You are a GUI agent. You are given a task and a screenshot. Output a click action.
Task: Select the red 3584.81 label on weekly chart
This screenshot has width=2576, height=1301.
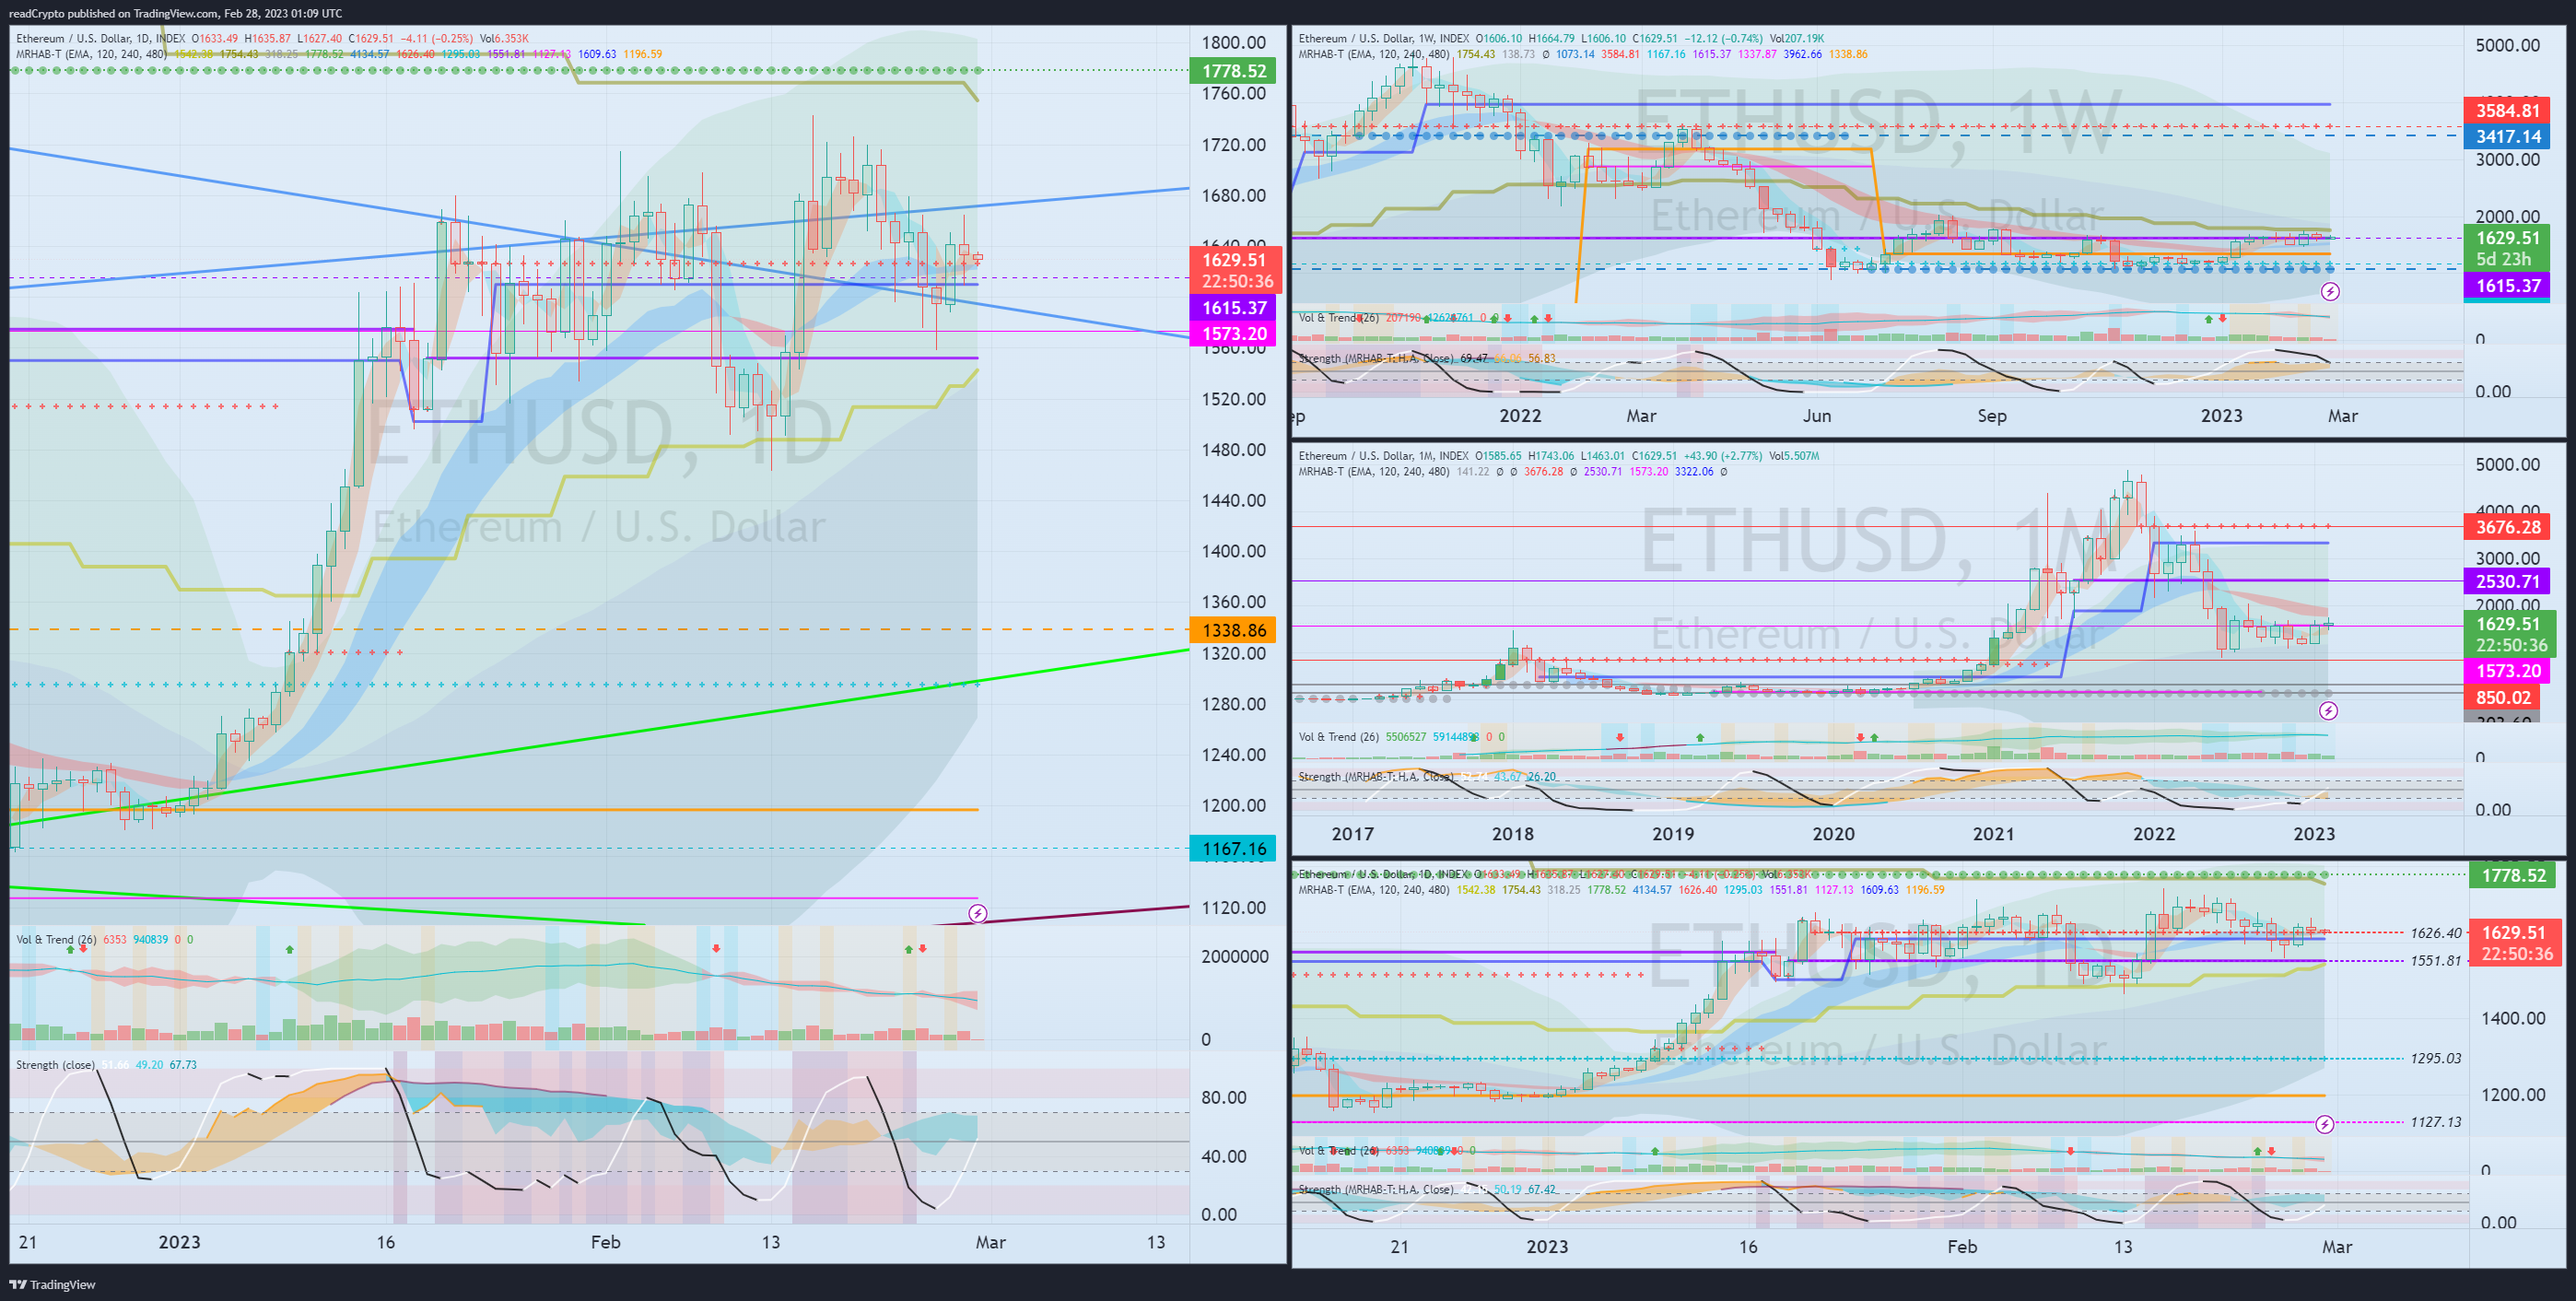coord(2508,111)
